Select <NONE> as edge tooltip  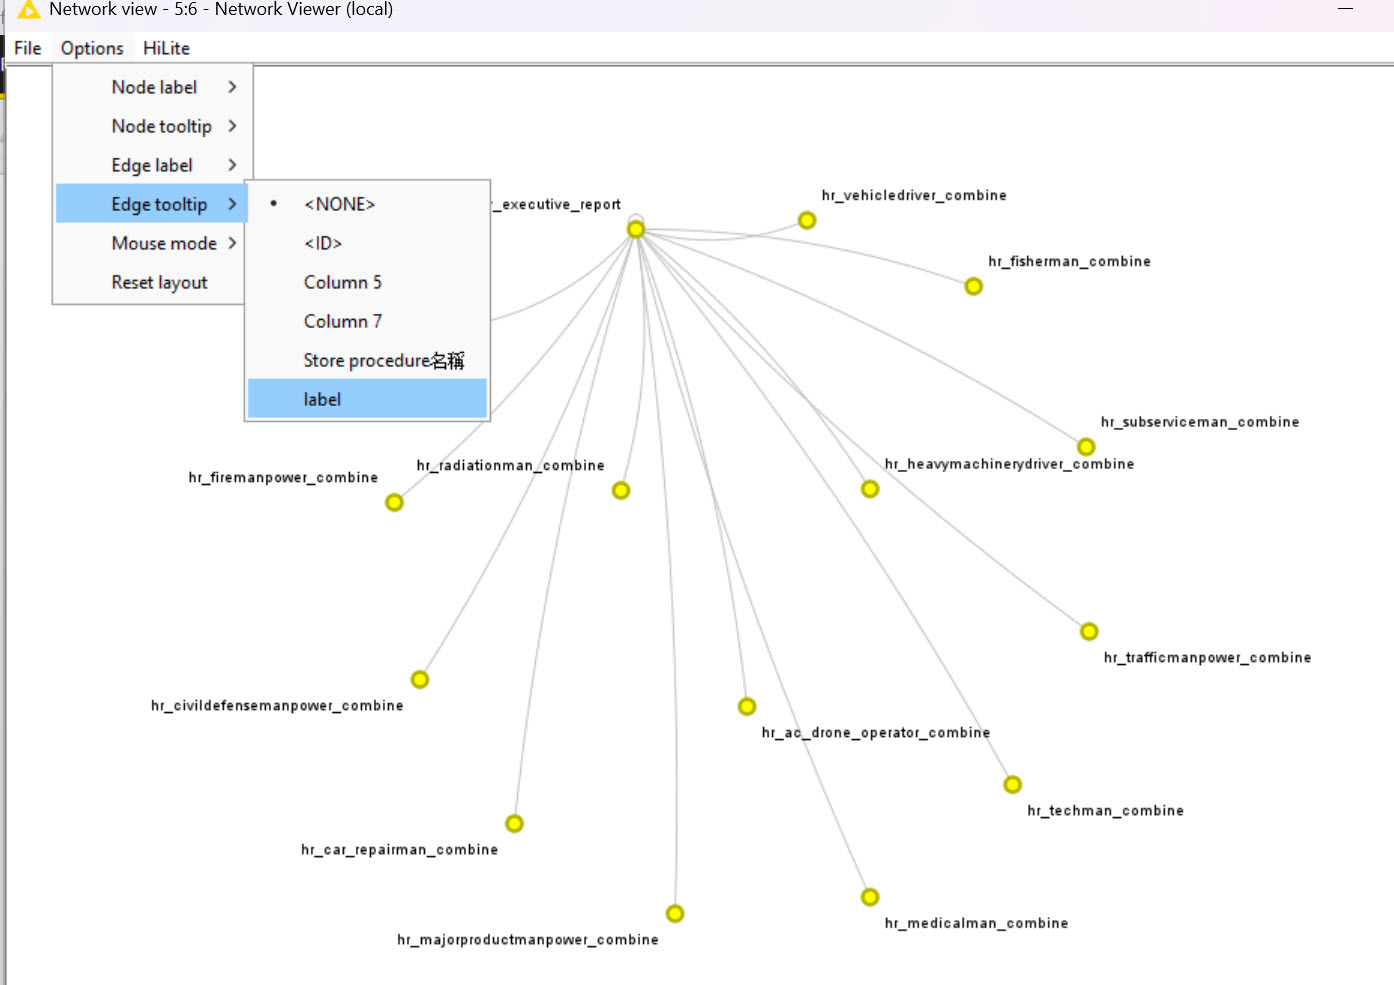coord(367,204)
